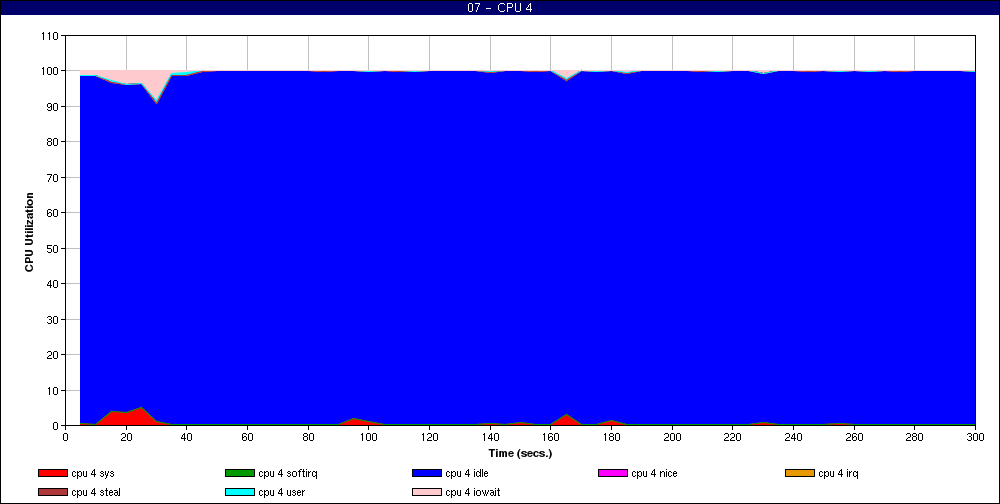The height and width of the screenshot is (504, 1000).
Task: Click the red cpu 4 sys legend swatch
Action: tap(52, 473)
